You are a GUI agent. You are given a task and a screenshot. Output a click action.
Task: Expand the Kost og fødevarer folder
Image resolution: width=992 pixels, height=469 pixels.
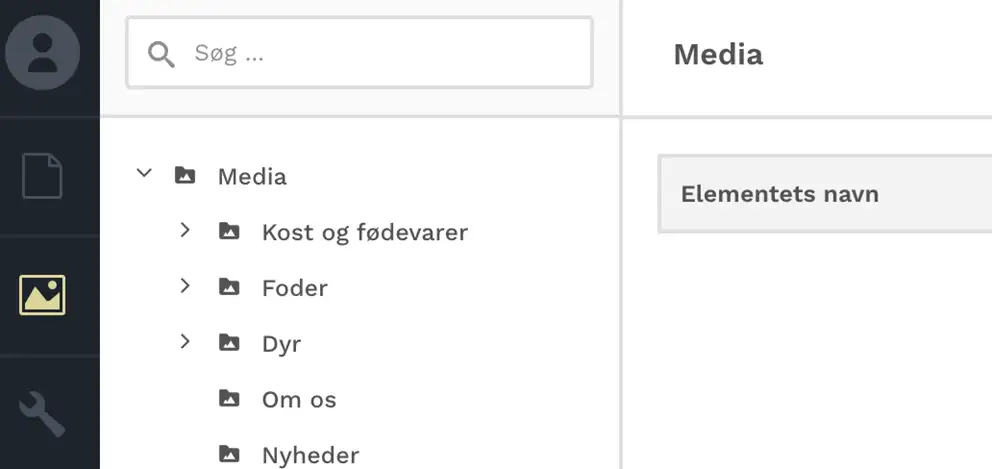[185, 231]
